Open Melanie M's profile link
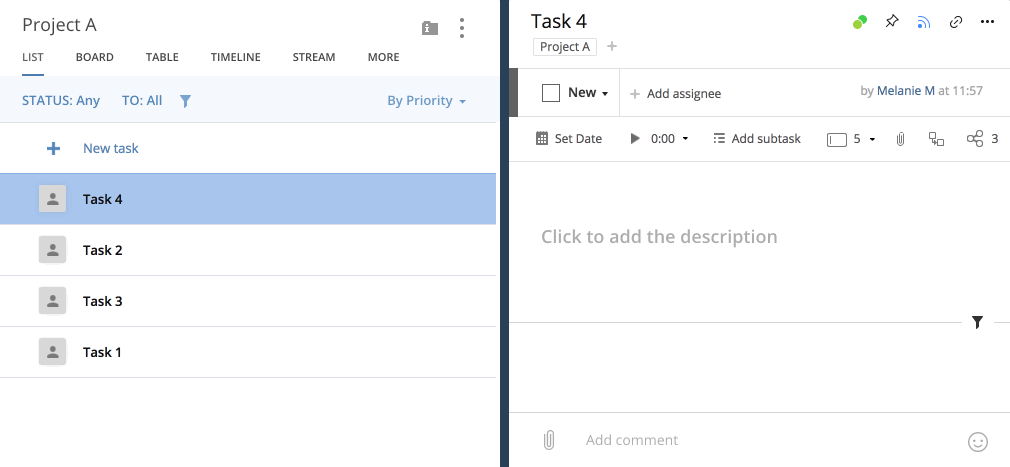Viewport: 1010px width, 467px height. coord(905,90)
